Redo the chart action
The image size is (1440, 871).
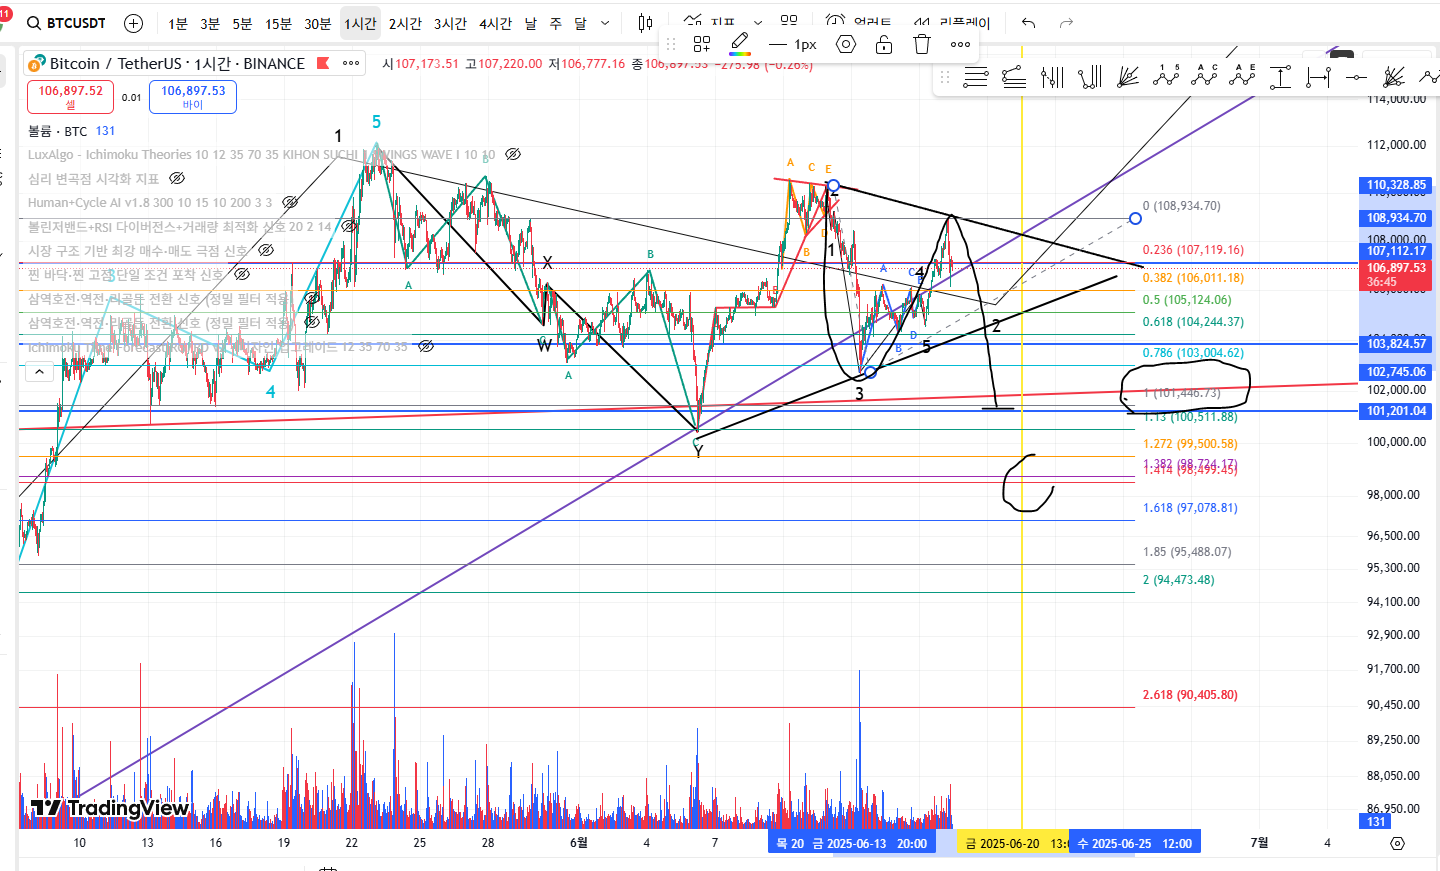pos(1066,23)
